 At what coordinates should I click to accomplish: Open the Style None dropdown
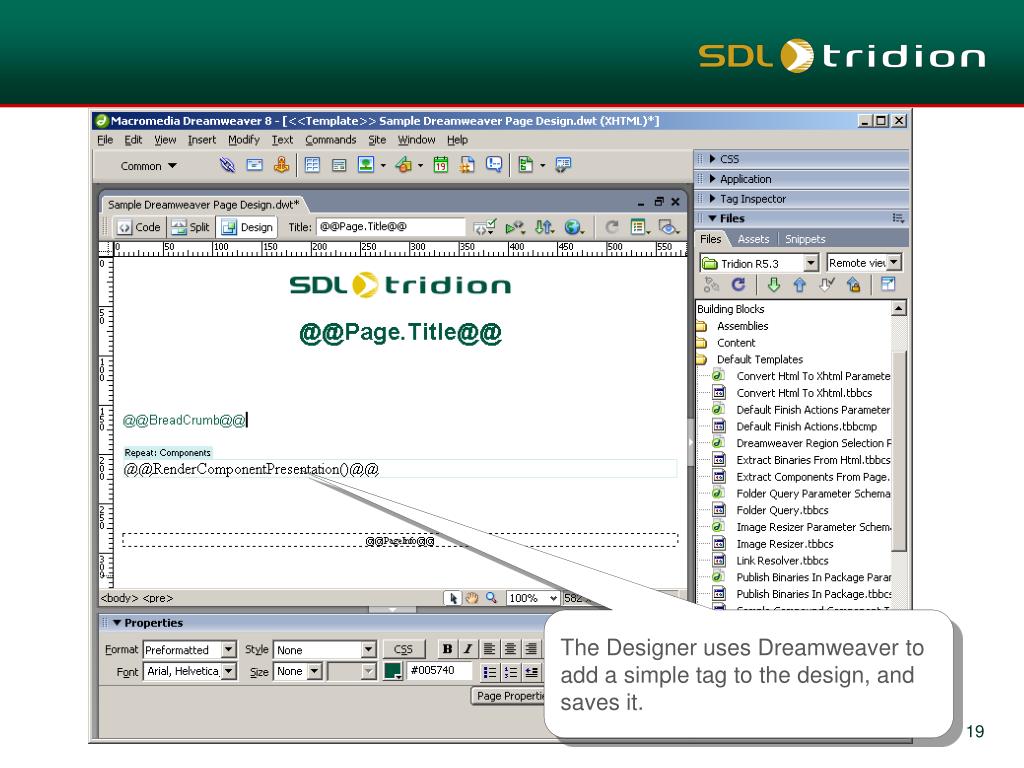(x=369, y=650)
